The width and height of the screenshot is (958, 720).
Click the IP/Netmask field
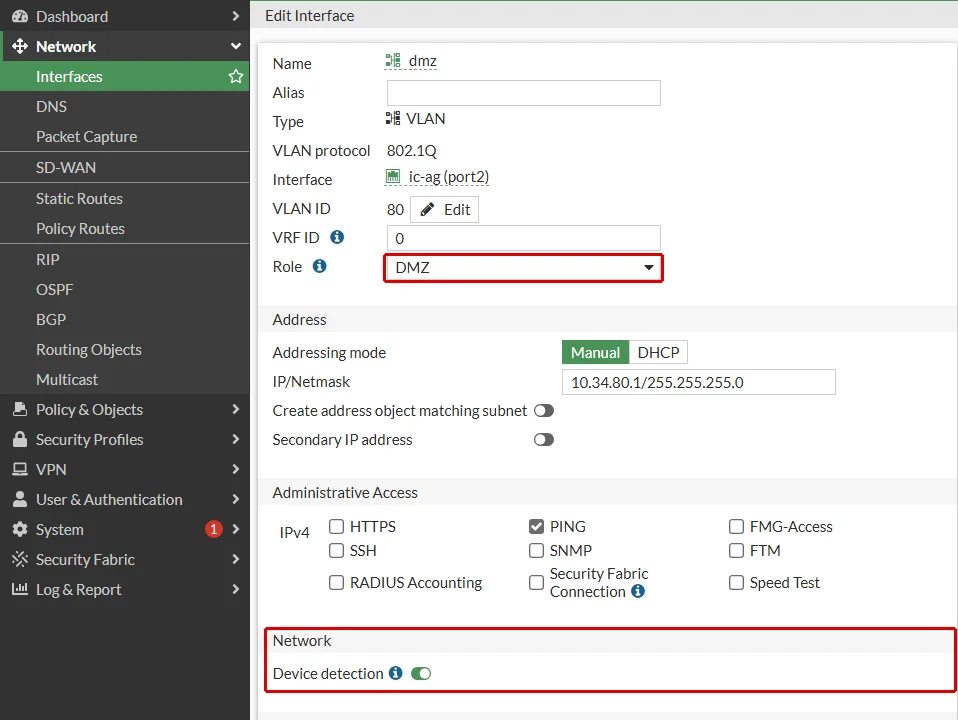pos(698,383)
